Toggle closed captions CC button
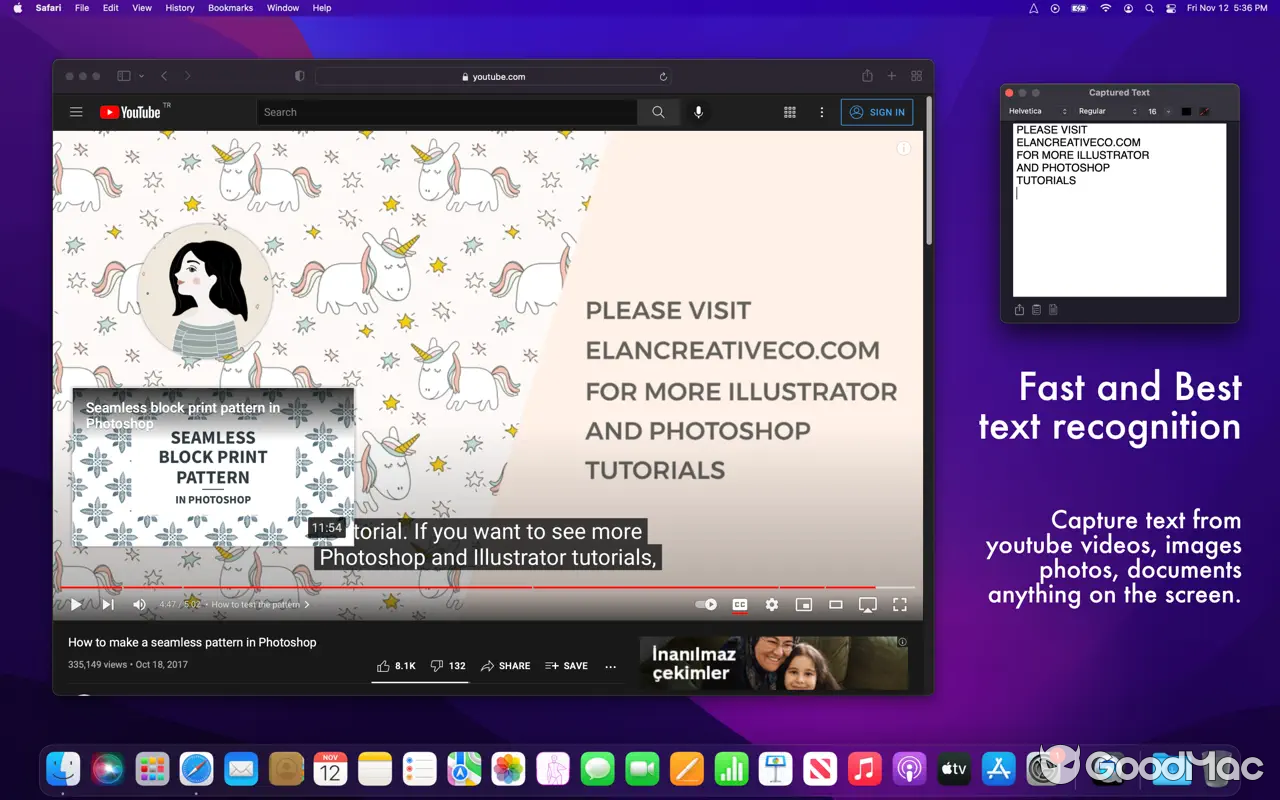1280x800 pixels. (x=739, y=604)
